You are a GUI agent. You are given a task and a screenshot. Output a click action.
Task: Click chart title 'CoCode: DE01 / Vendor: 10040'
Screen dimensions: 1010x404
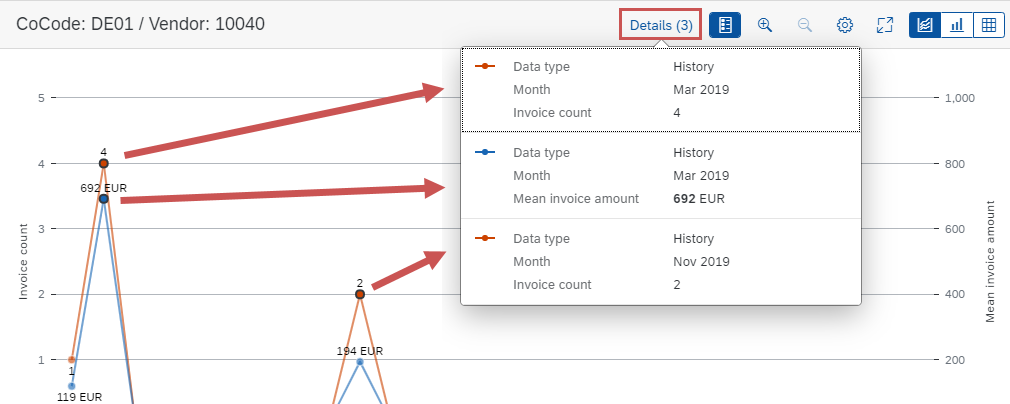tap(140, 24)
